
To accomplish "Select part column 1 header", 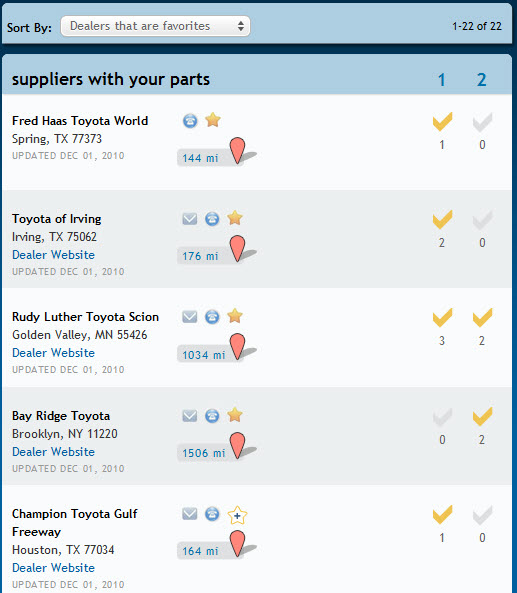I will pyautogui.click(x=441, y=80).
